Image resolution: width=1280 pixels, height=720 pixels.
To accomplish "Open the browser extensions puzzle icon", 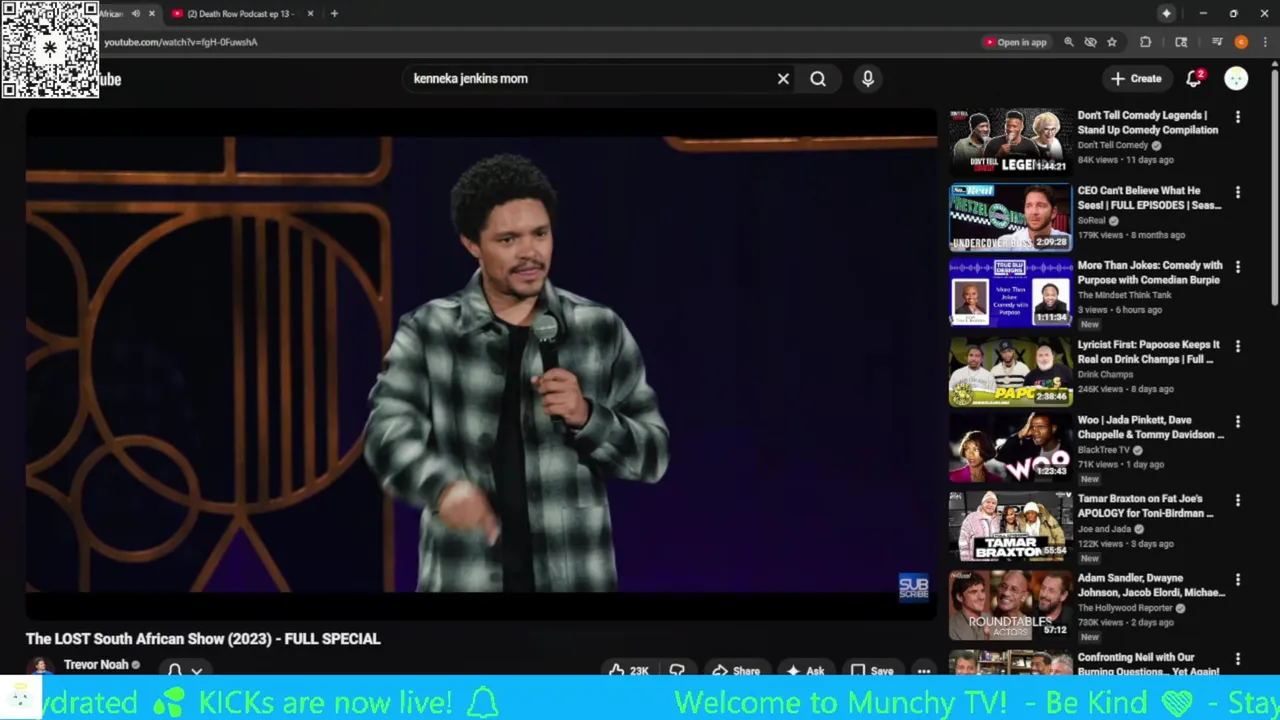I will [x=1146, y=42].
